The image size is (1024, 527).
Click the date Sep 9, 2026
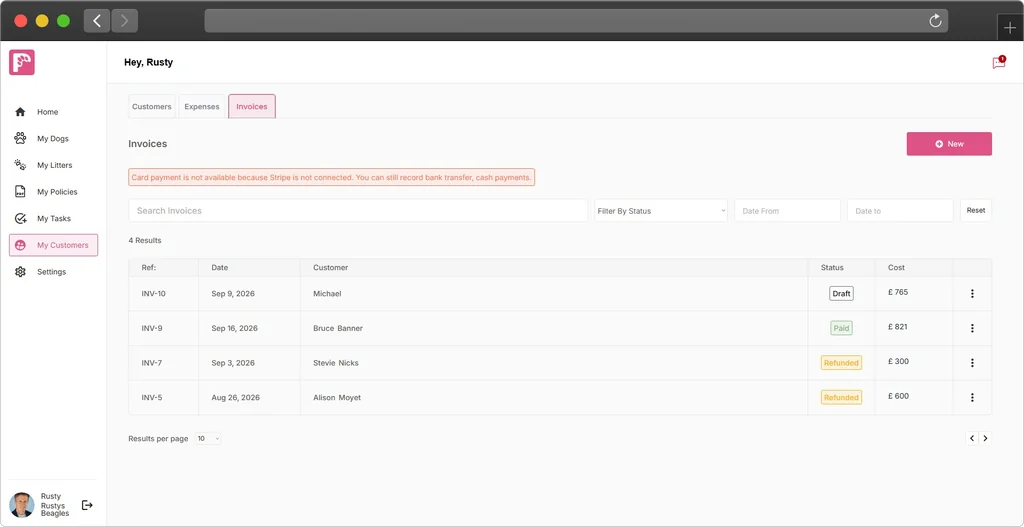pyautogui.click(x=233, y=294)
